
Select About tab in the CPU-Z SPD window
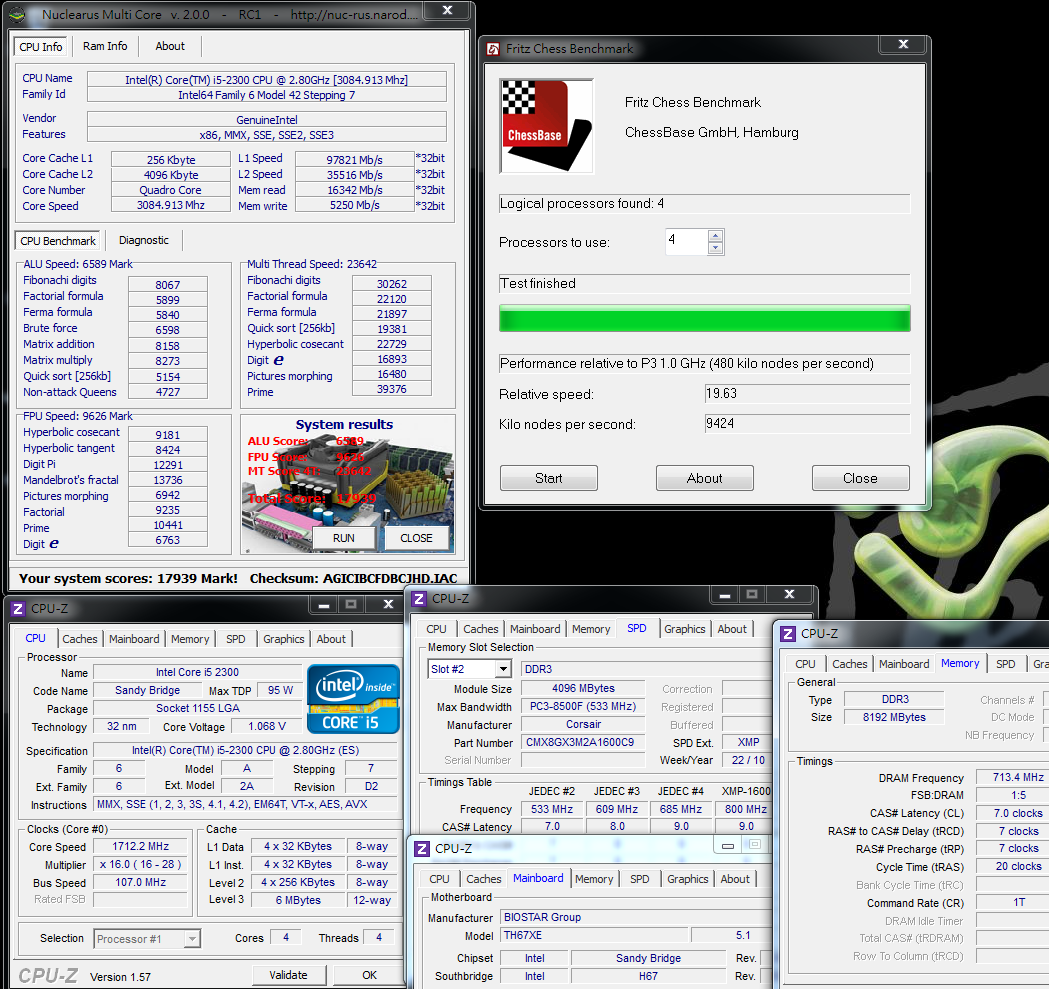(732, 629)
